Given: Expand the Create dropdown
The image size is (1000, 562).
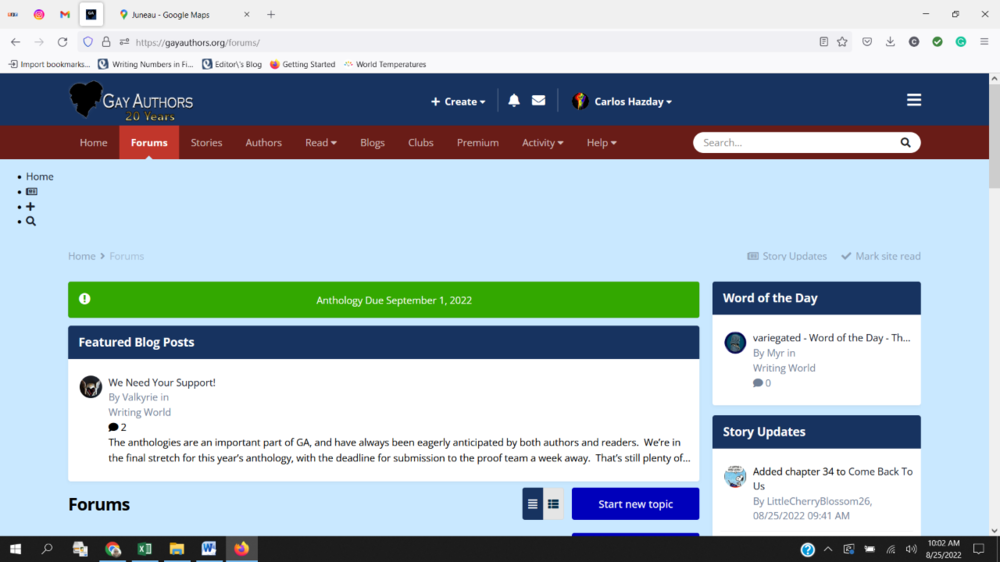Looking at the screenshot, I should click(458, 101).
